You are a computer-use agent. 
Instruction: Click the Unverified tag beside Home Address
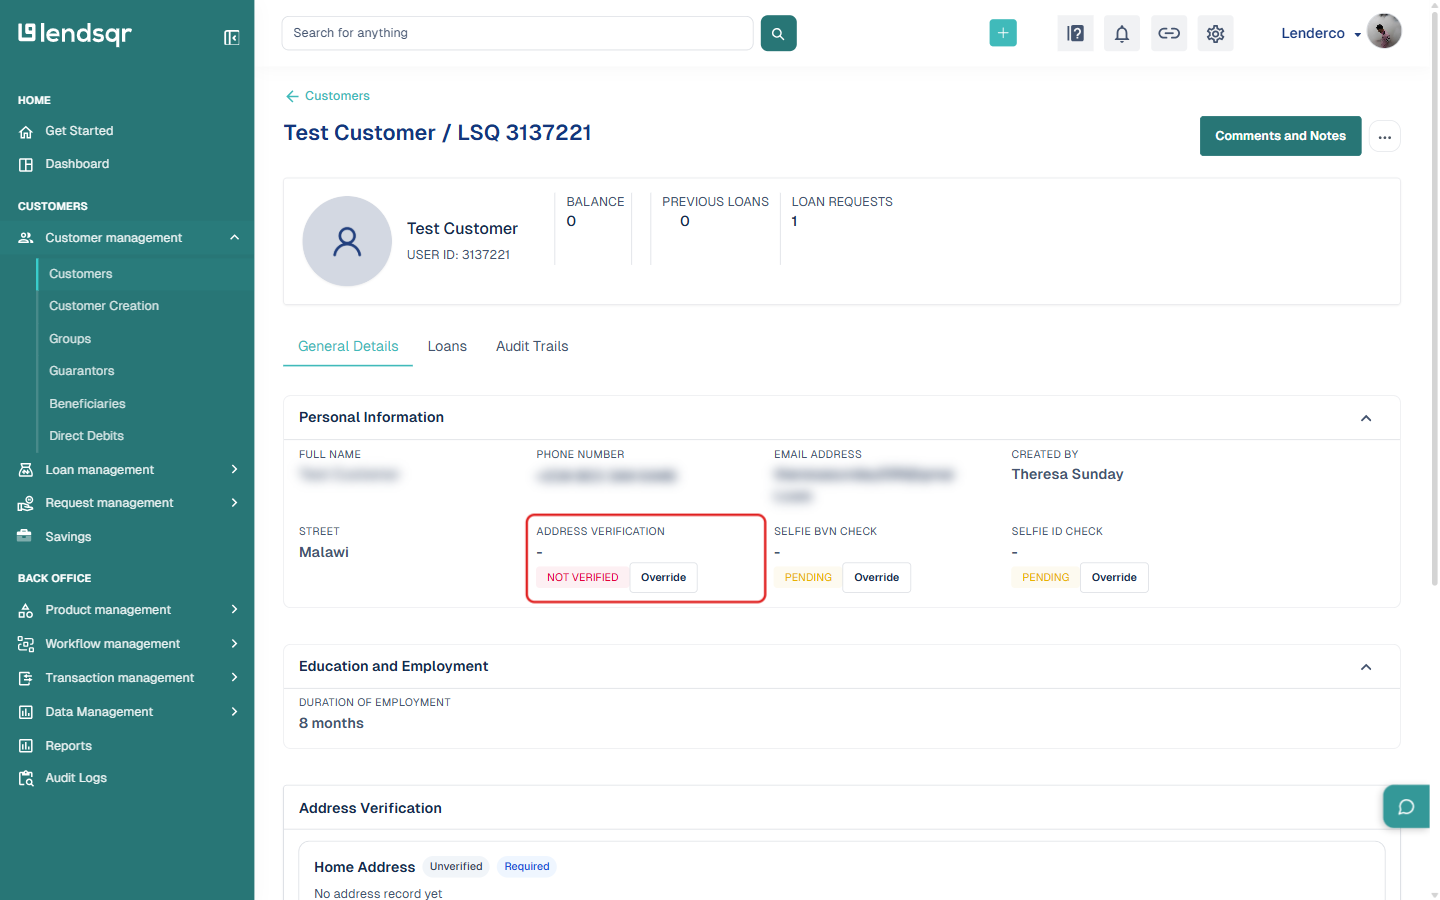[456, 867]
